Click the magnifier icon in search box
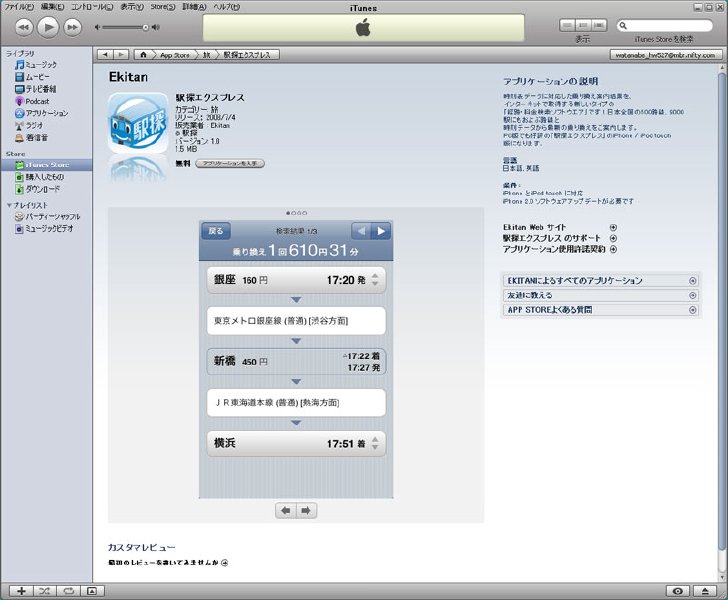The height and width of the screenshot is (600, 728). point(623,26)
